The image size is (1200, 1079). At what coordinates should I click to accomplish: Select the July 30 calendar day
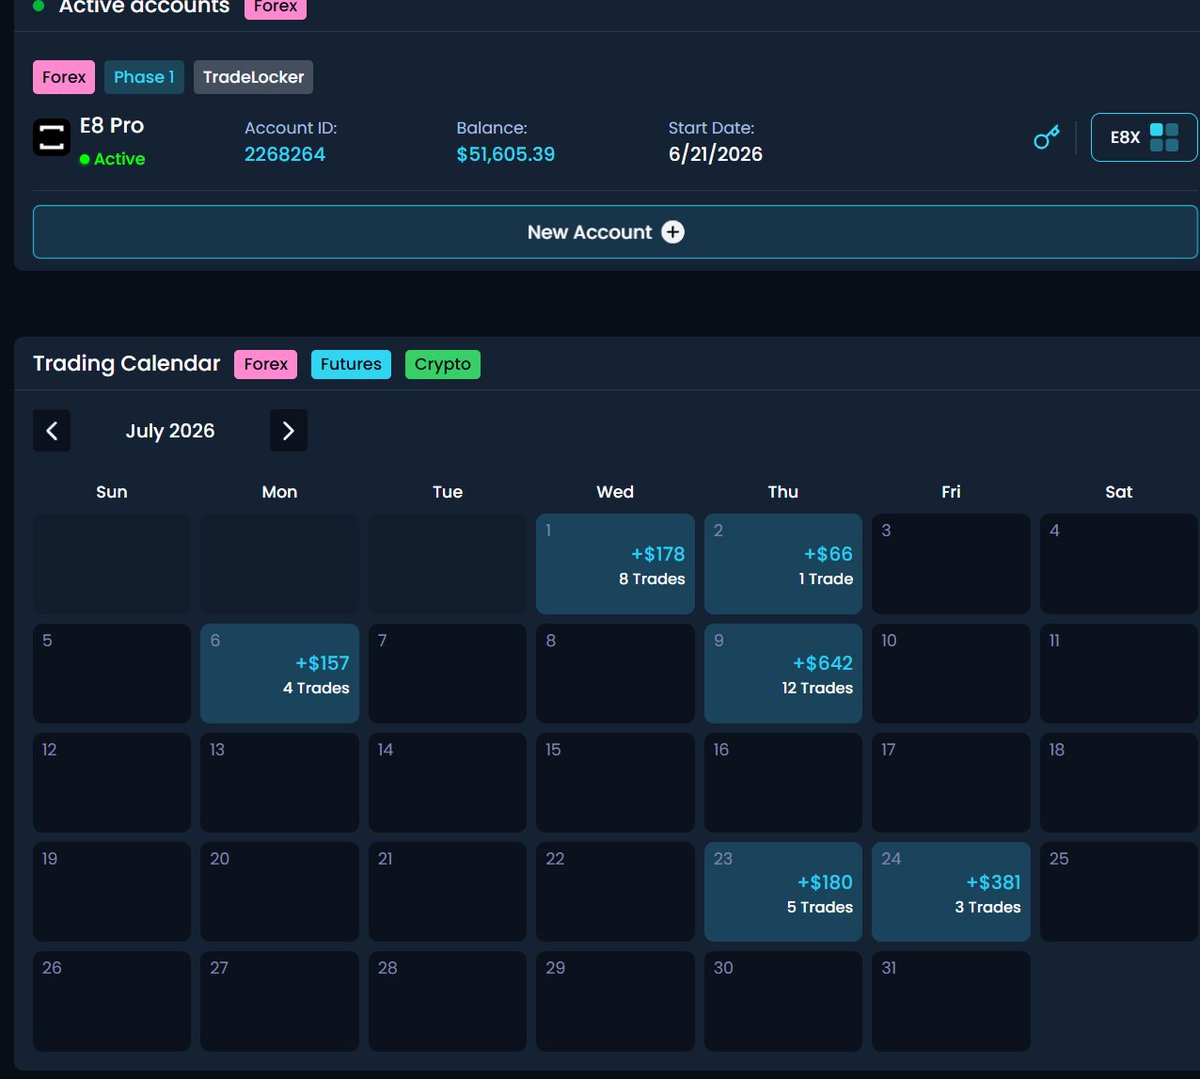(783, 1001)
